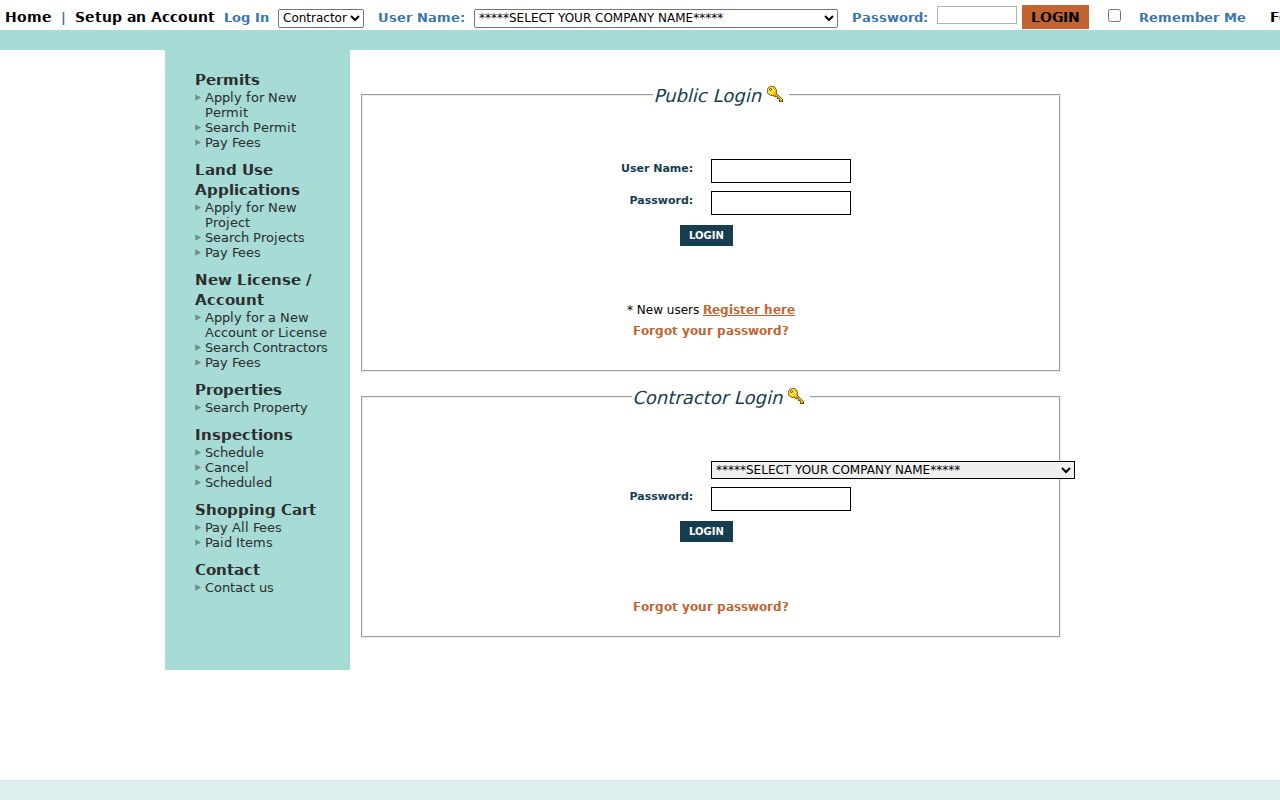Image resolution: width=1280 pixels, height=800 pixels.
Task: Open Search Contractors link
Action: tap(266, 348)
